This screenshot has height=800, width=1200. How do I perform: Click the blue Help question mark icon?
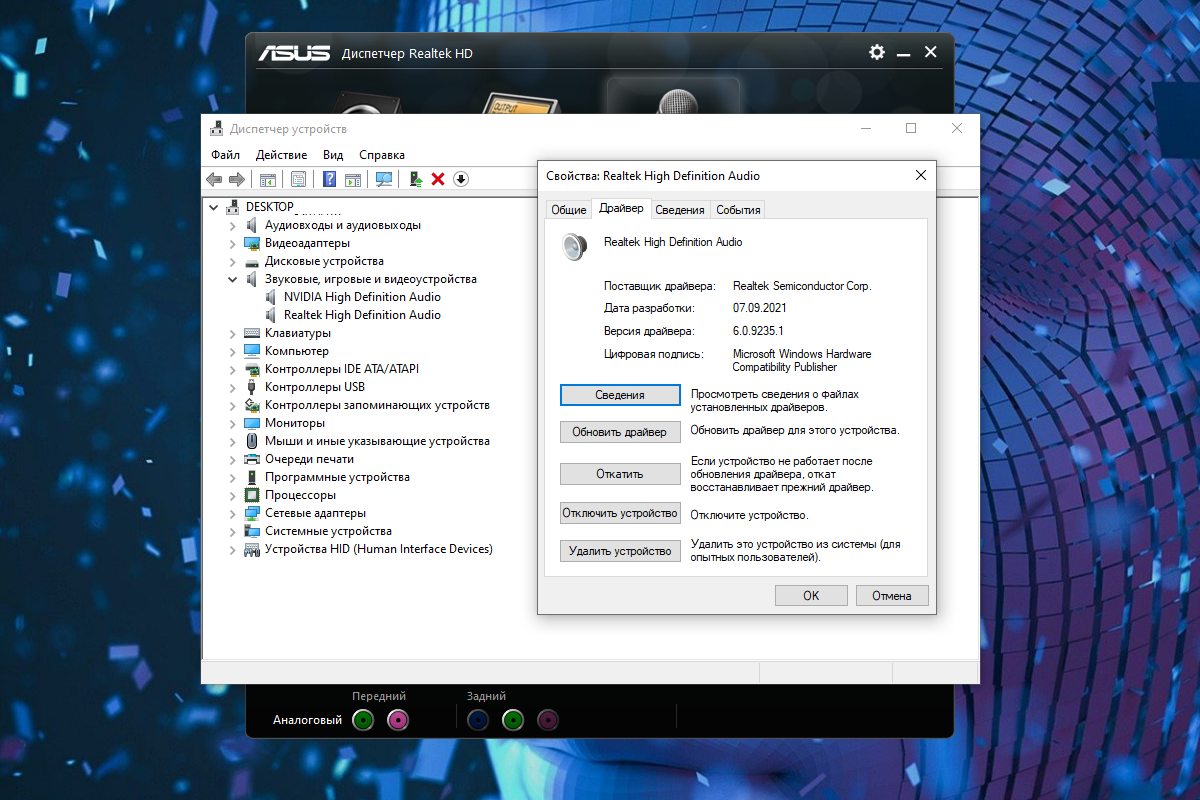tap(329, 179)
